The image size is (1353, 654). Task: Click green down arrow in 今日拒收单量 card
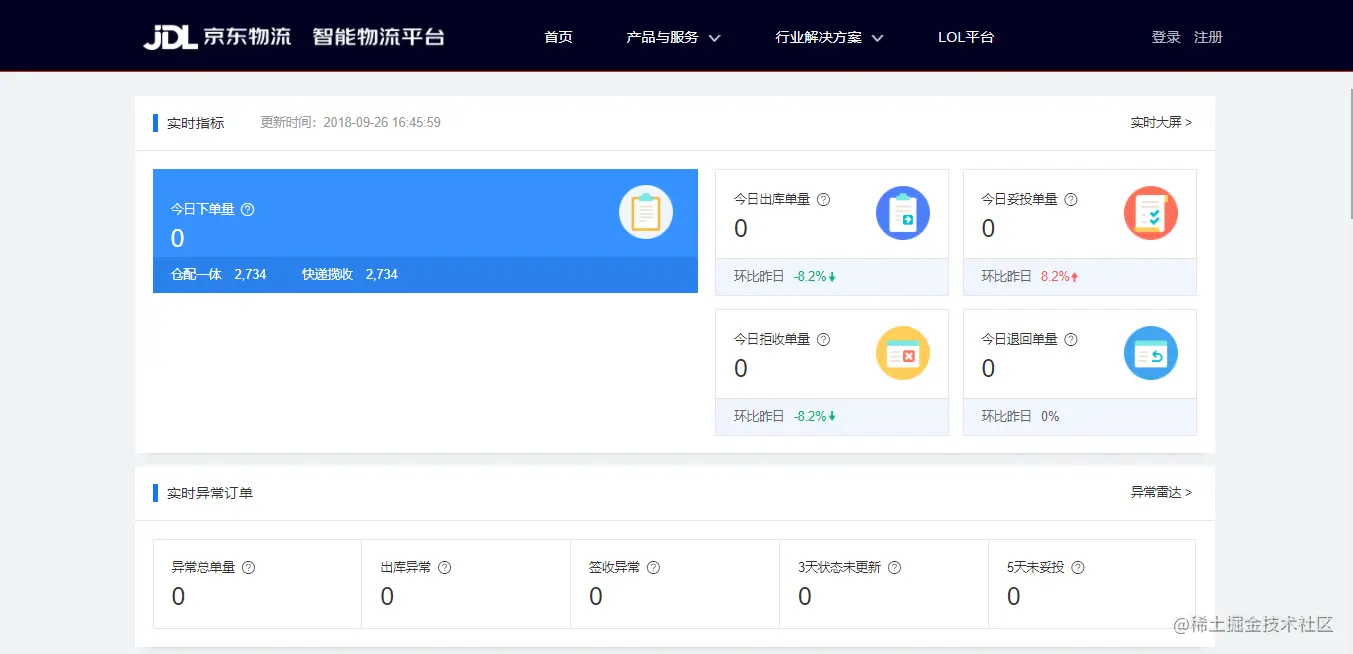coord(832,417)
